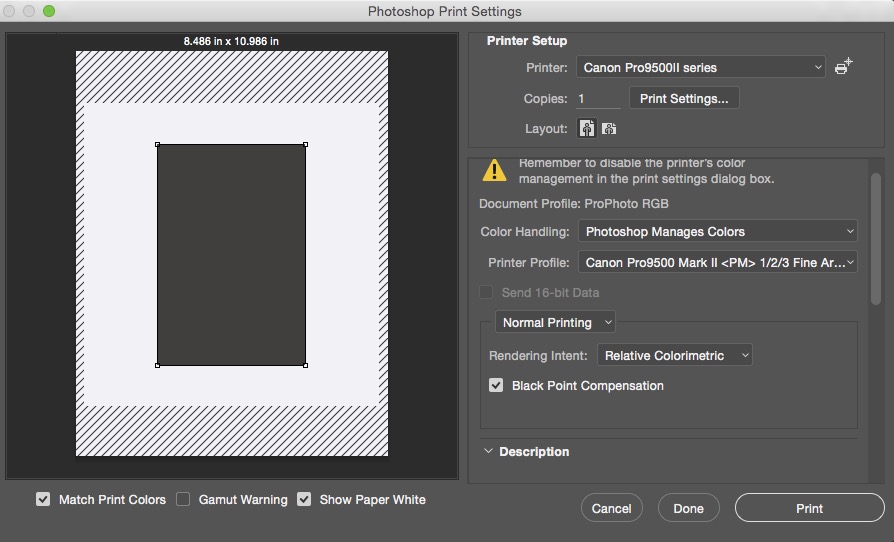894x542 pixels.
Task: Click the Copies input field
Action: click(597, 99)
